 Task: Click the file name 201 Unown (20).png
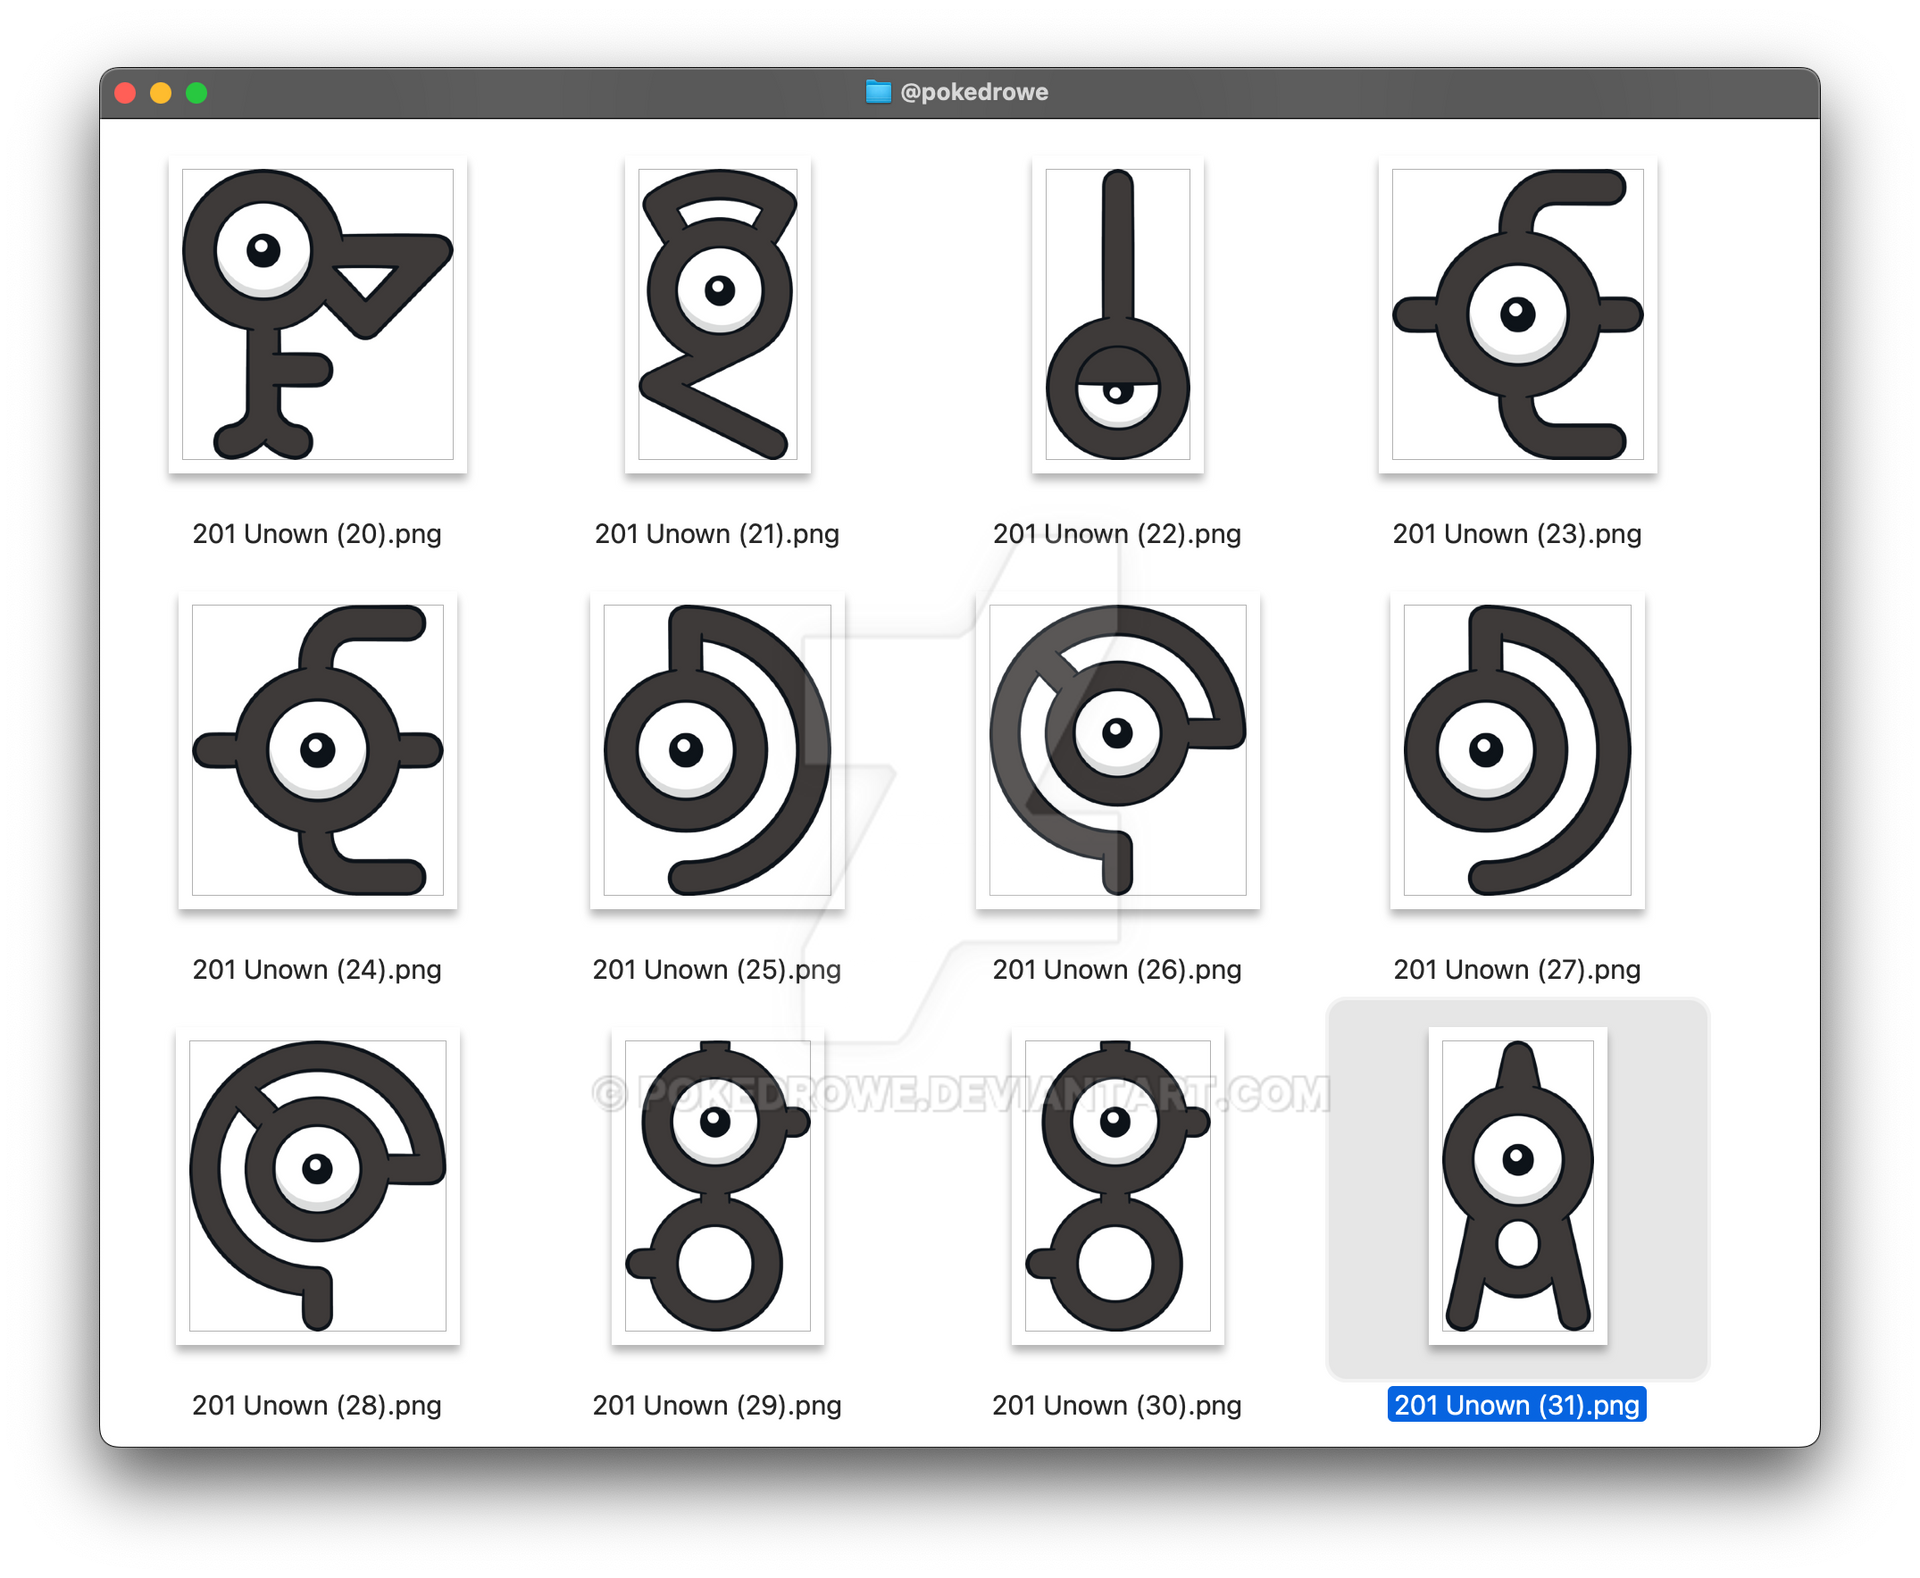click(x=317, y=534)
